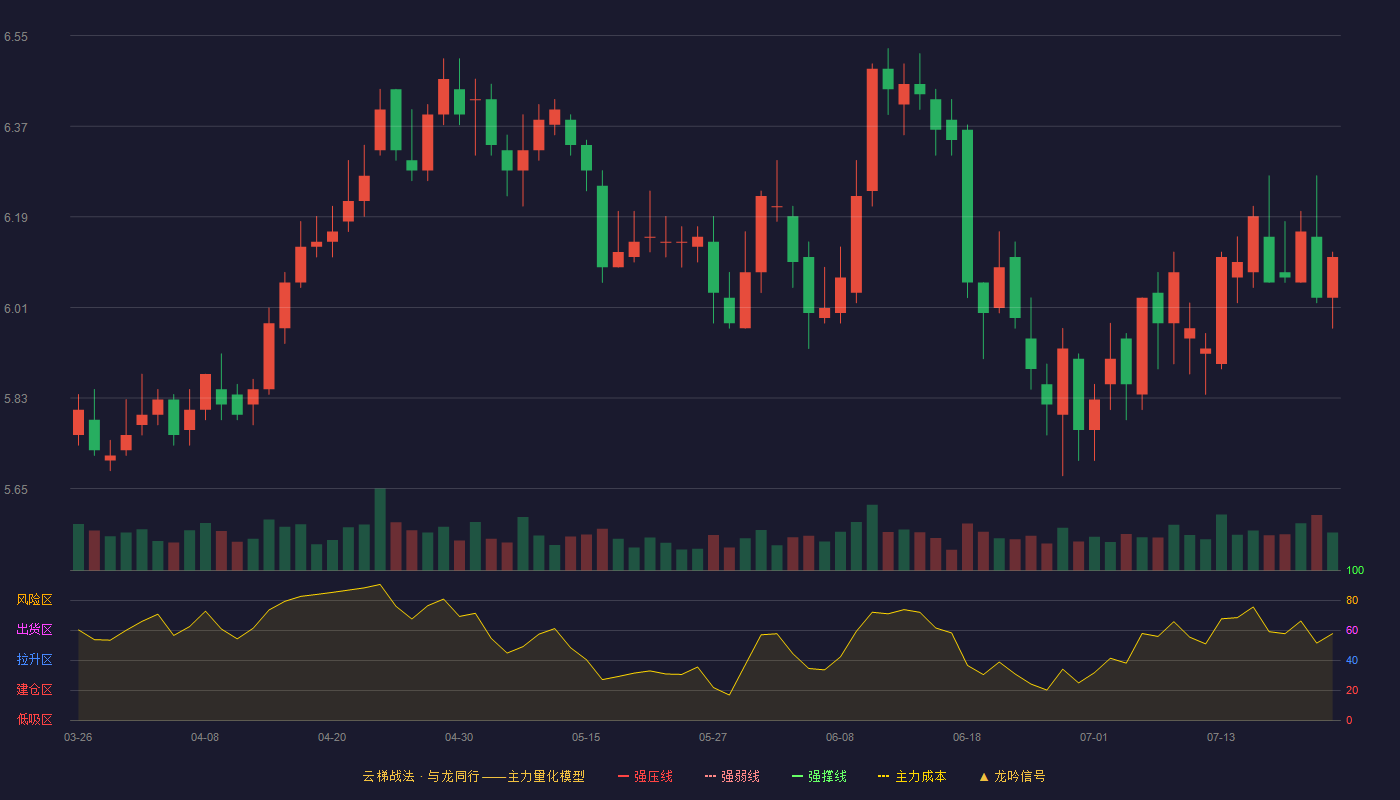Click the 06-08 date label

840,737
